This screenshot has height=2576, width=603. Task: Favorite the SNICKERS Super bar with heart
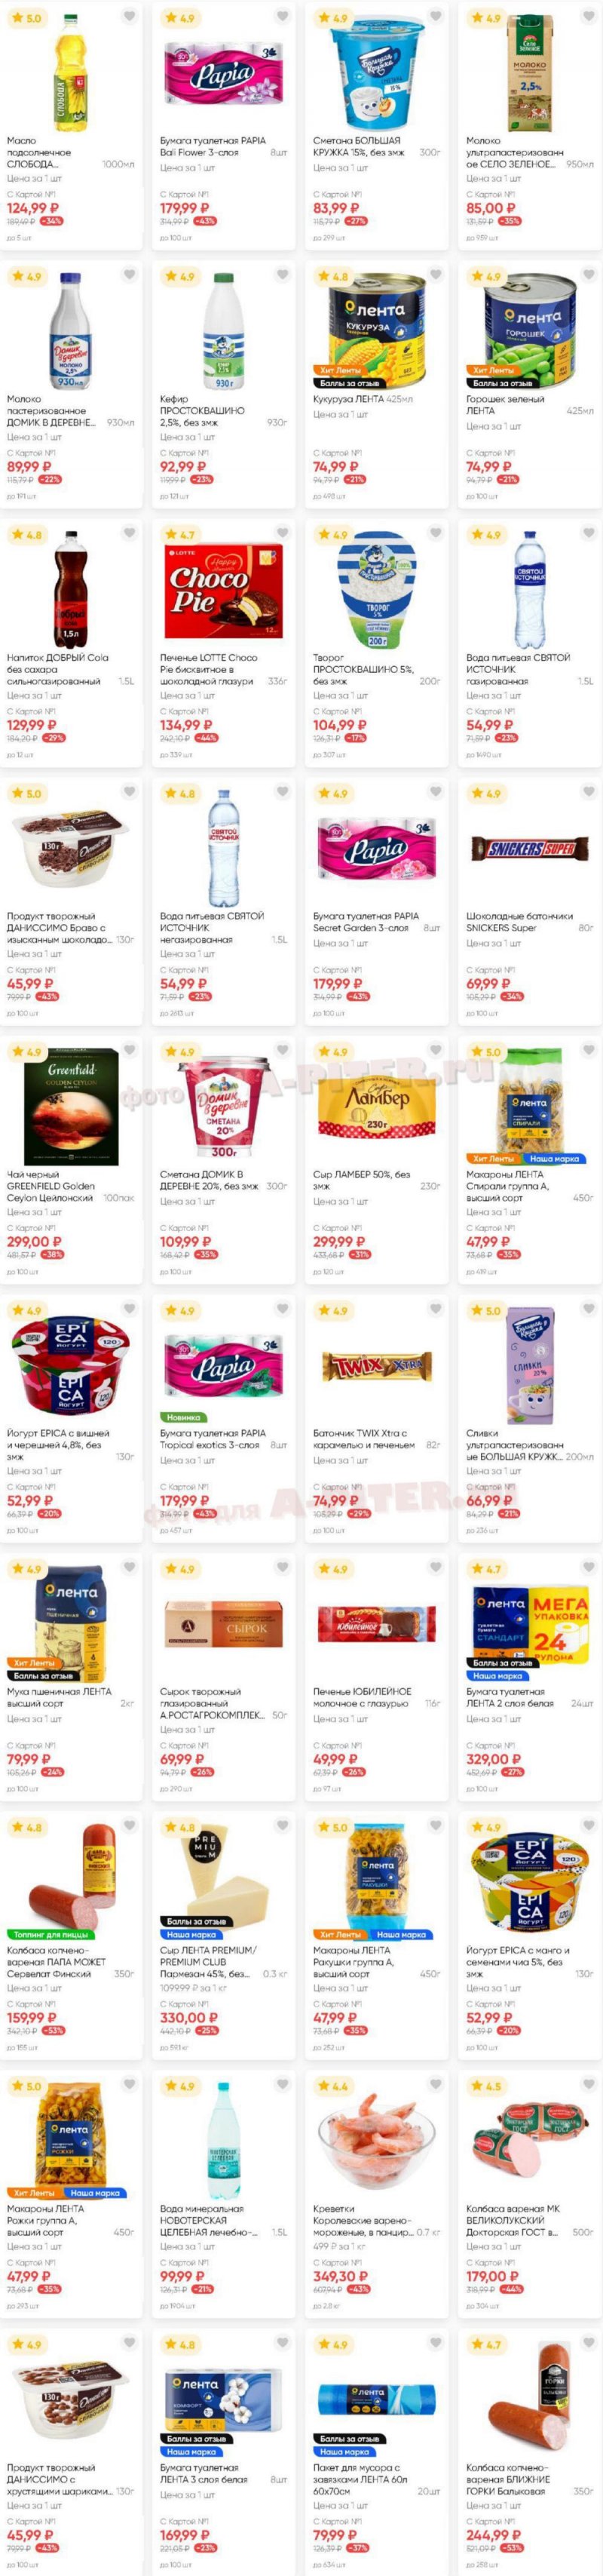[588, 791]
